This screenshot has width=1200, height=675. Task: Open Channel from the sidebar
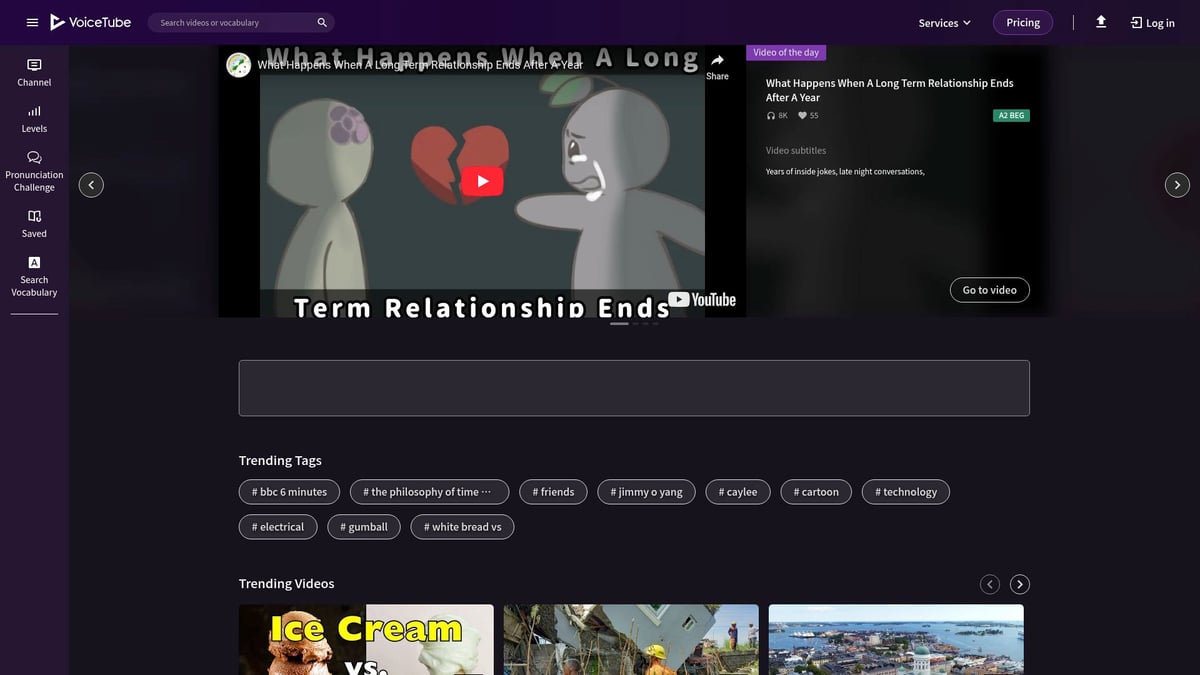click(34, 72)
